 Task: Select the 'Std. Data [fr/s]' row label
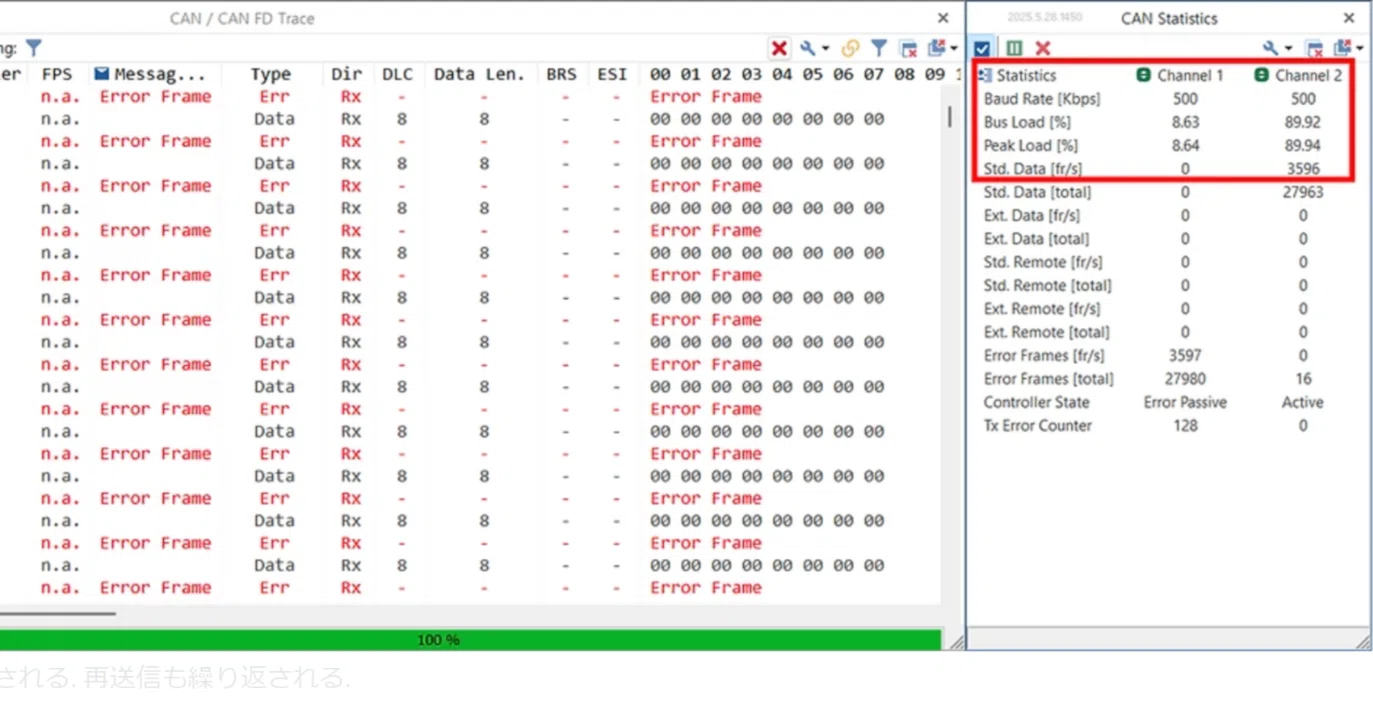pyautogui.click(x=1032, y=169)
